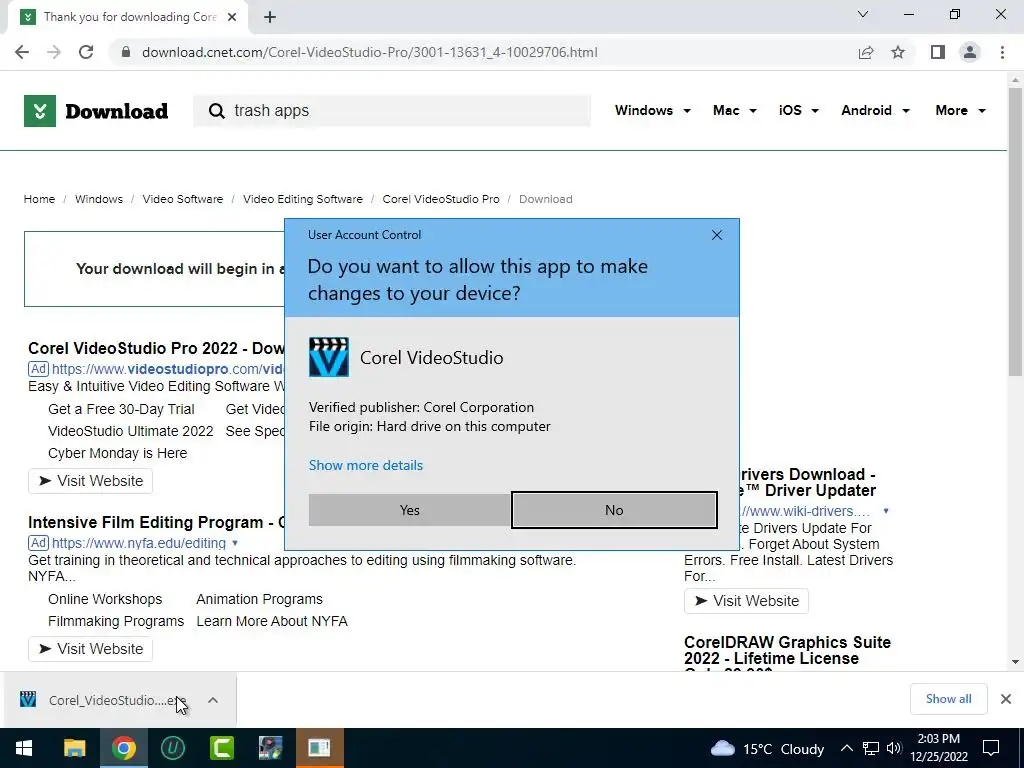Click the weather cloud icon in taskbar

point(722,748)
